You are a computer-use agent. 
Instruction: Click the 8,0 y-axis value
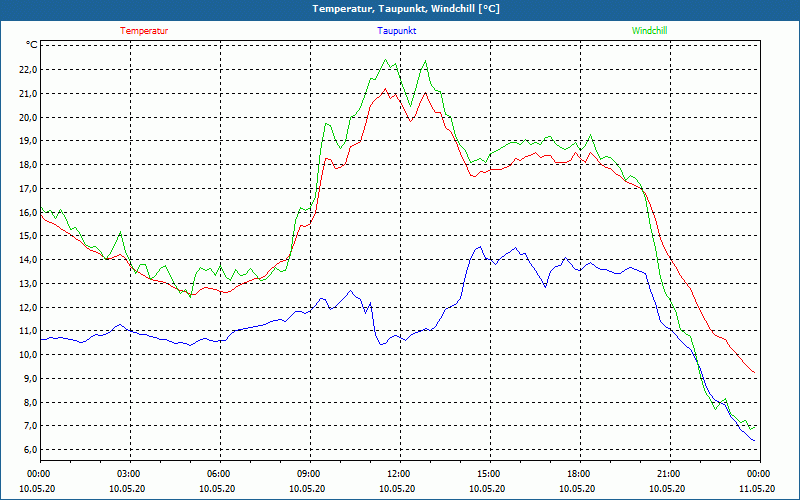click(x=30, y=403)
